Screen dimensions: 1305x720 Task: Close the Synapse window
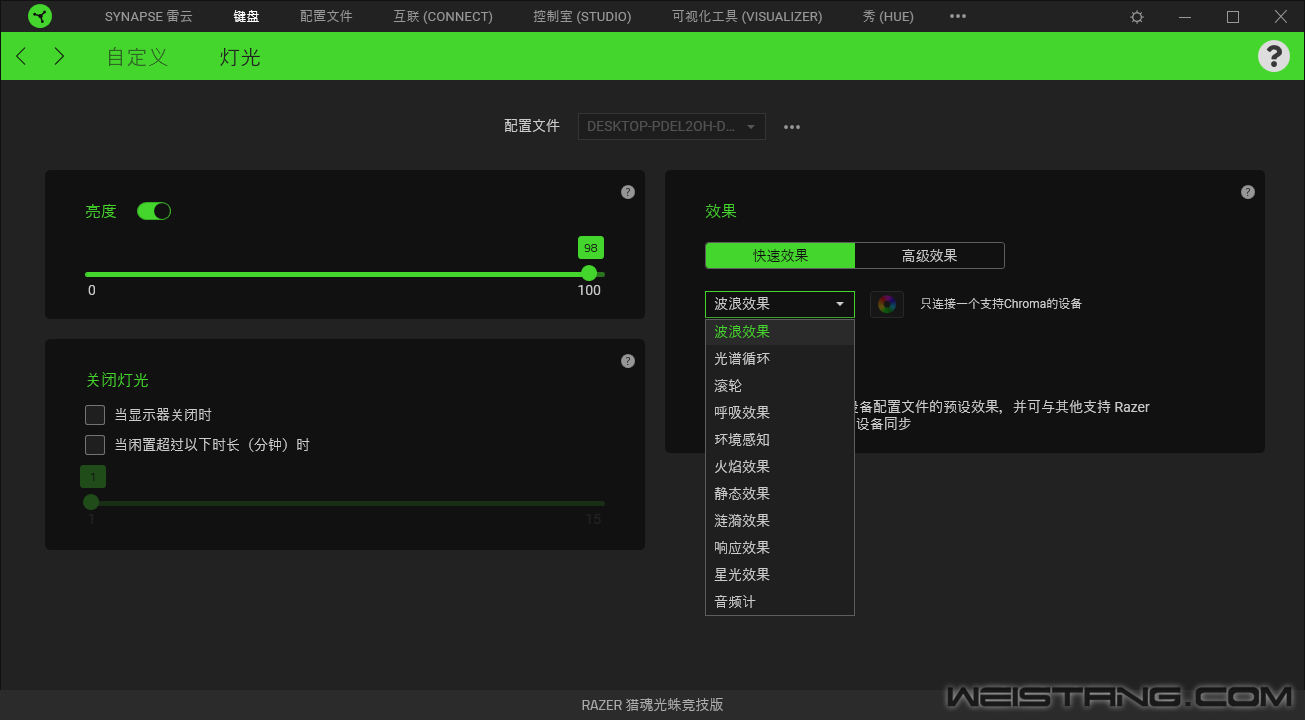coord(1281,17)
